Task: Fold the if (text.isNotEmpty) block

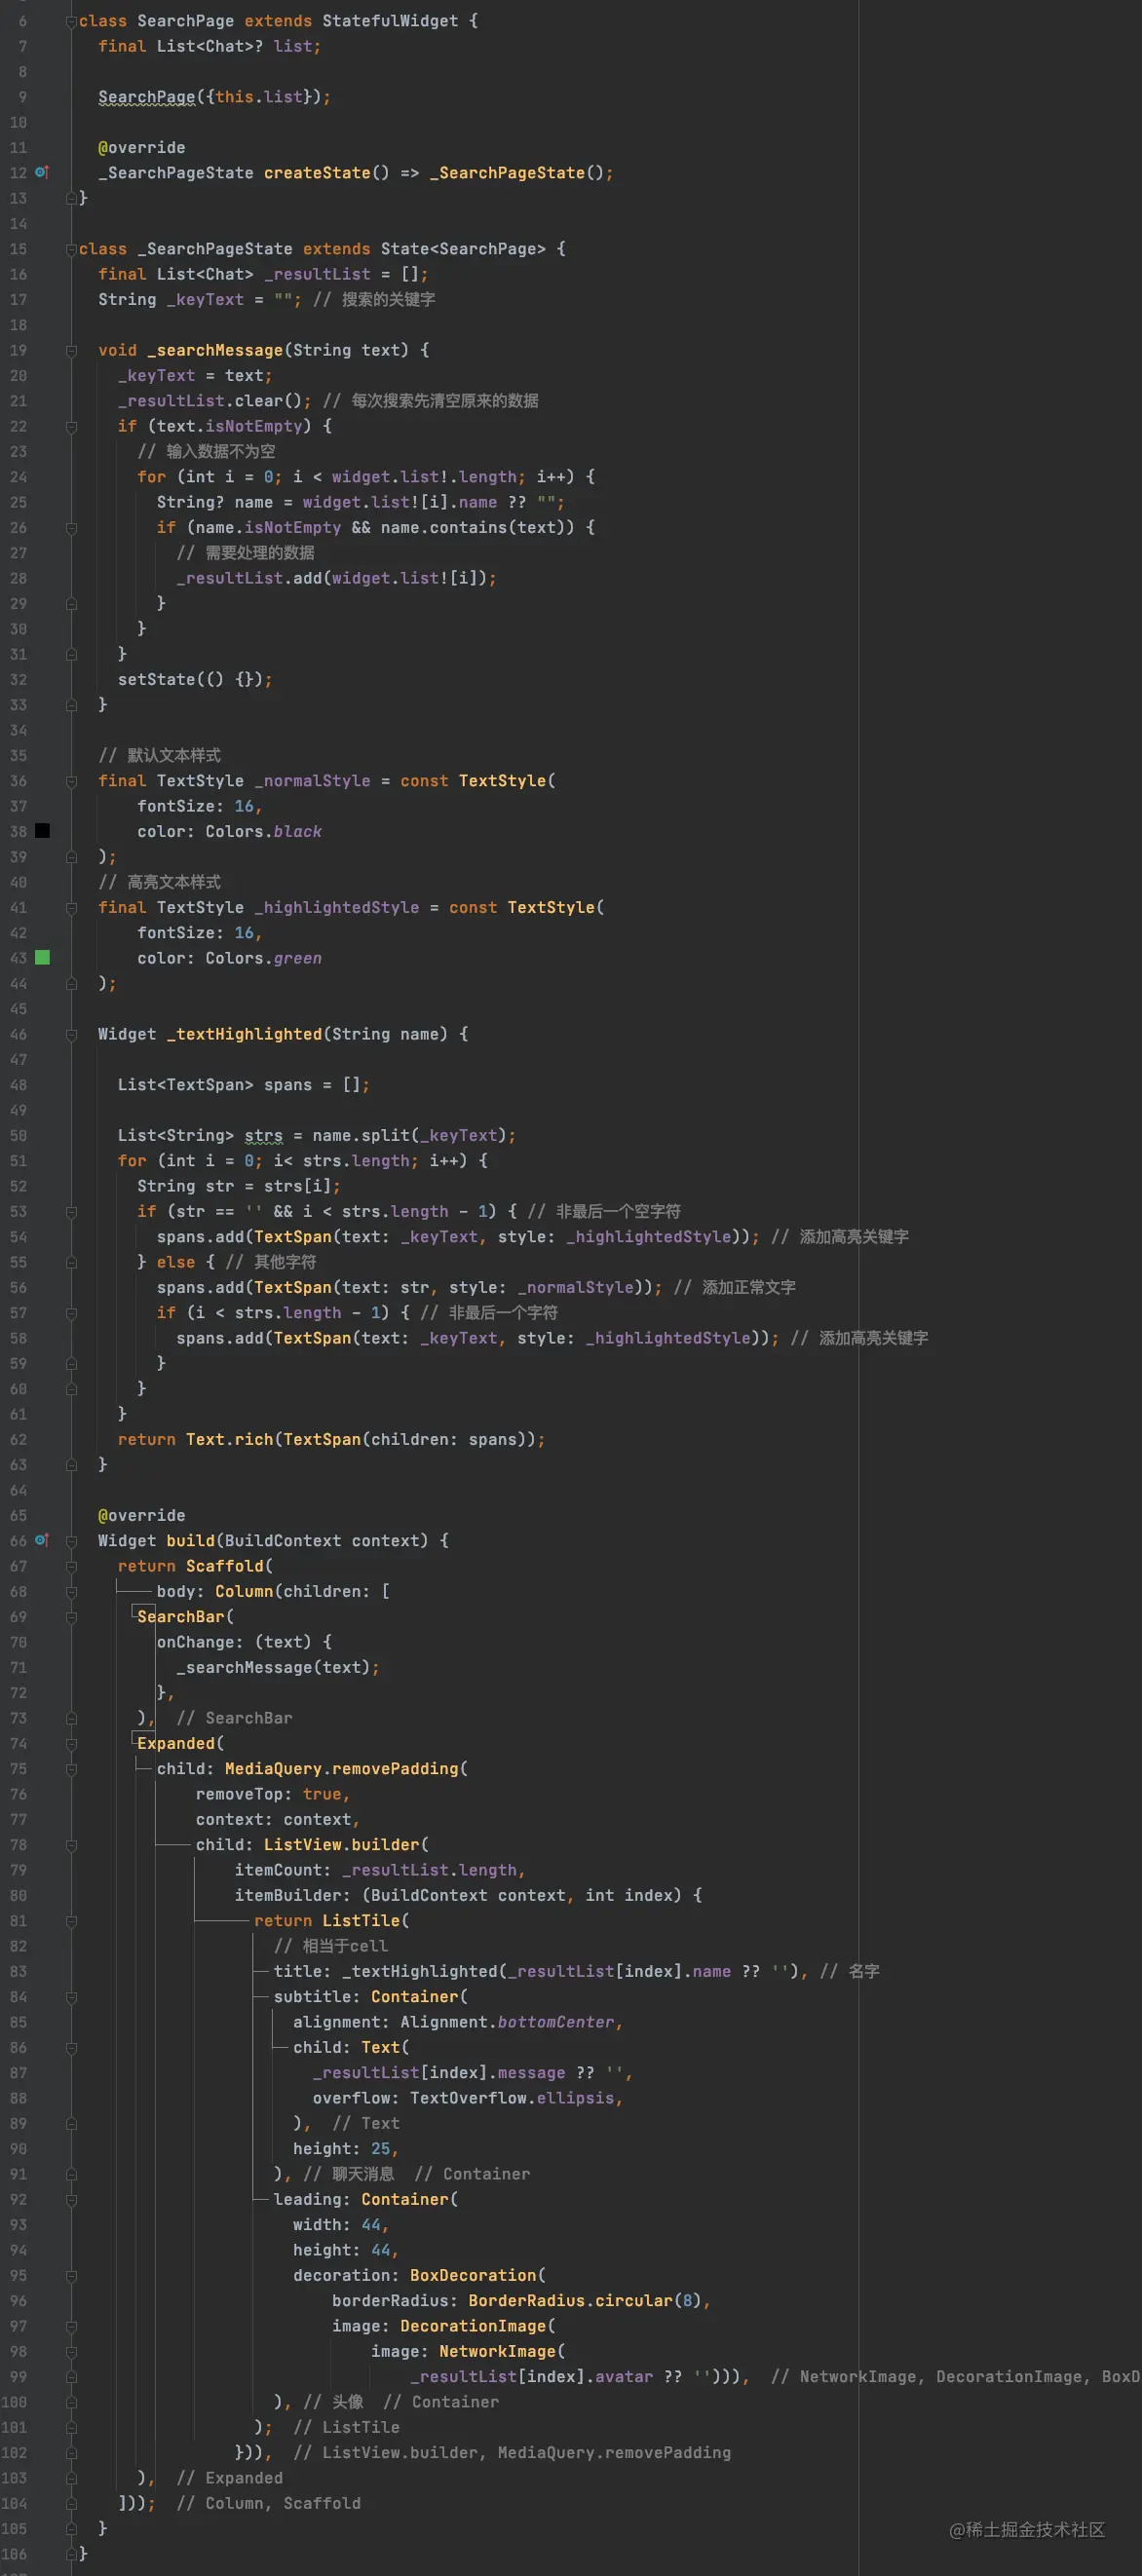Action: [x=71, y=426]
